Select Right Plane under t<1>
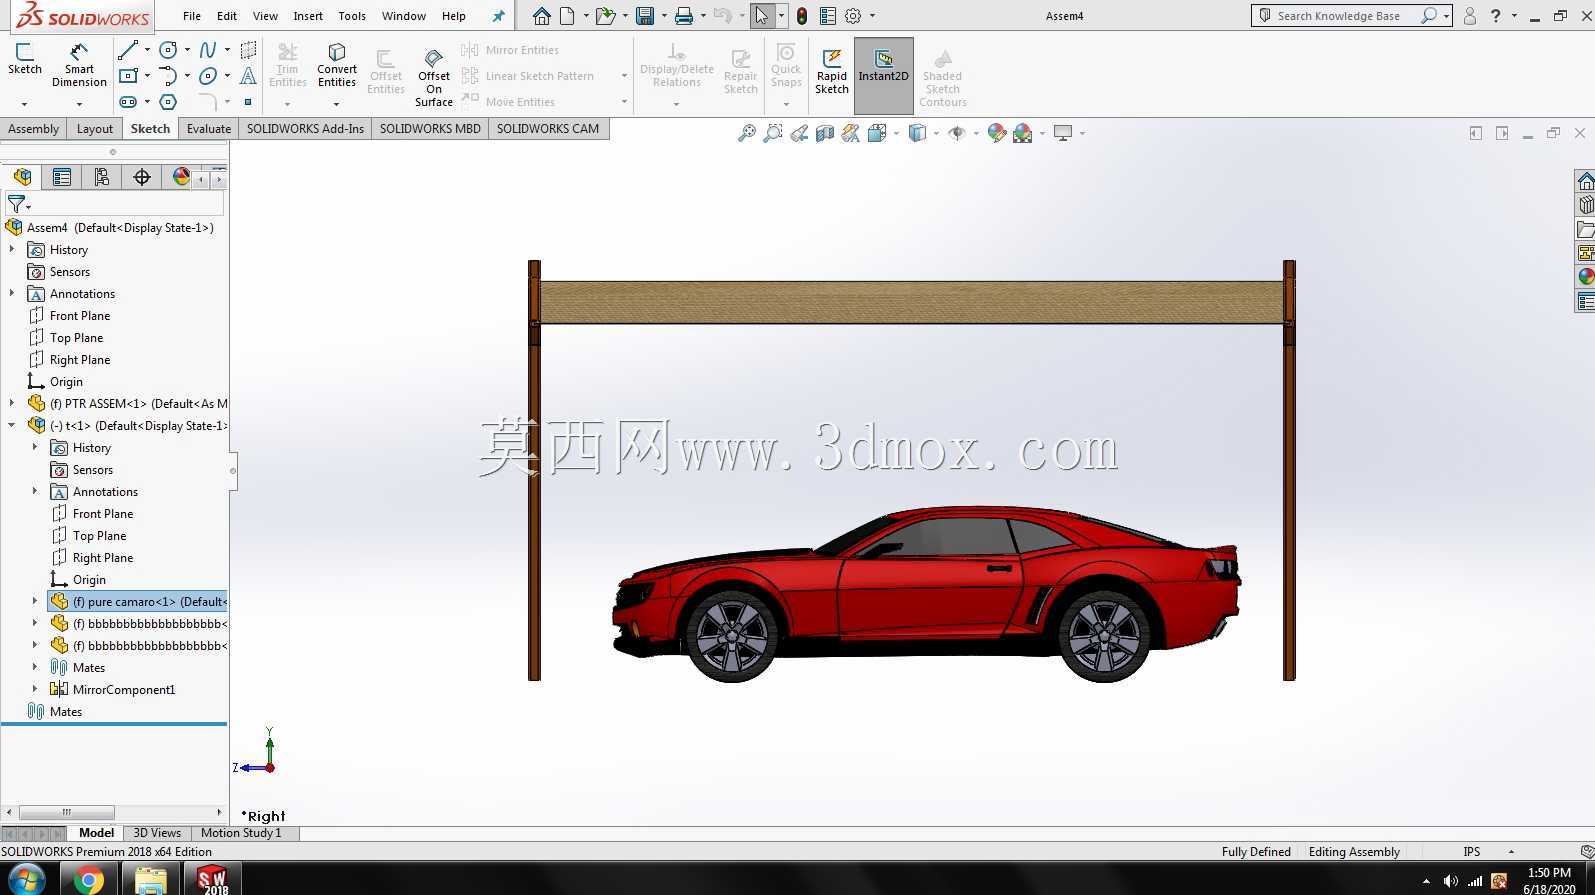 click(102, 557)
